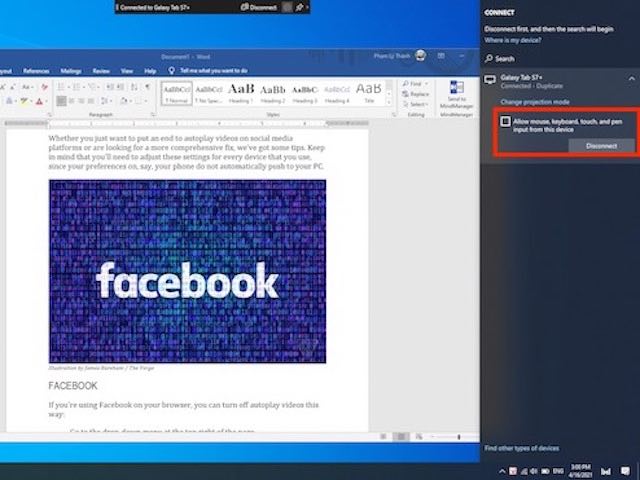Open the shading color dropdown
Image resolution: width=640 pixels, height=480 pixels.
coord(130,101)
